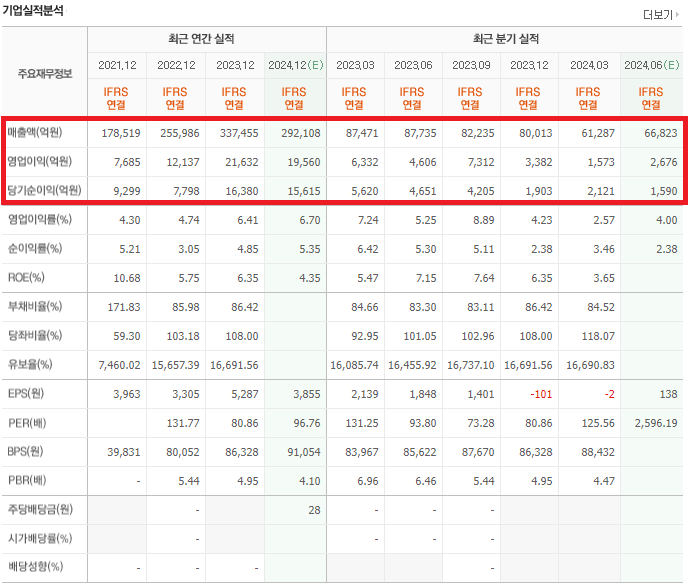Select the 87,471 quarterly sales value

362,133
